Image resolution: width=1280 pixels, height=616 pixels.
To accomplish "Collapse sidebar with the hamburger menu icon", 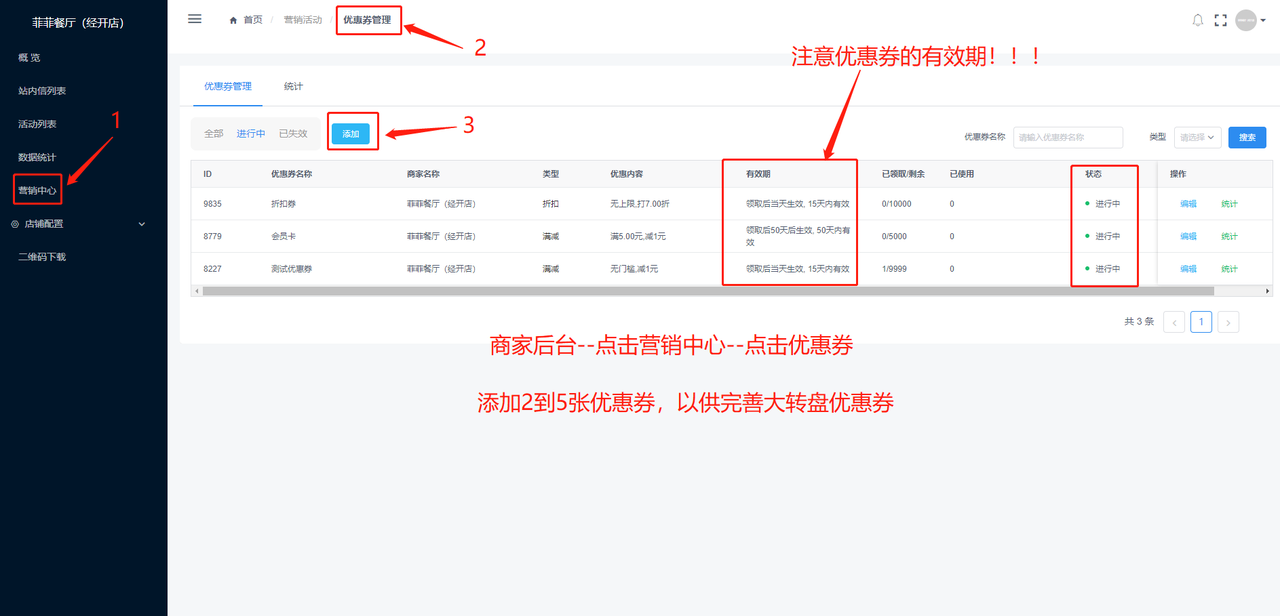I will [195, 19].
